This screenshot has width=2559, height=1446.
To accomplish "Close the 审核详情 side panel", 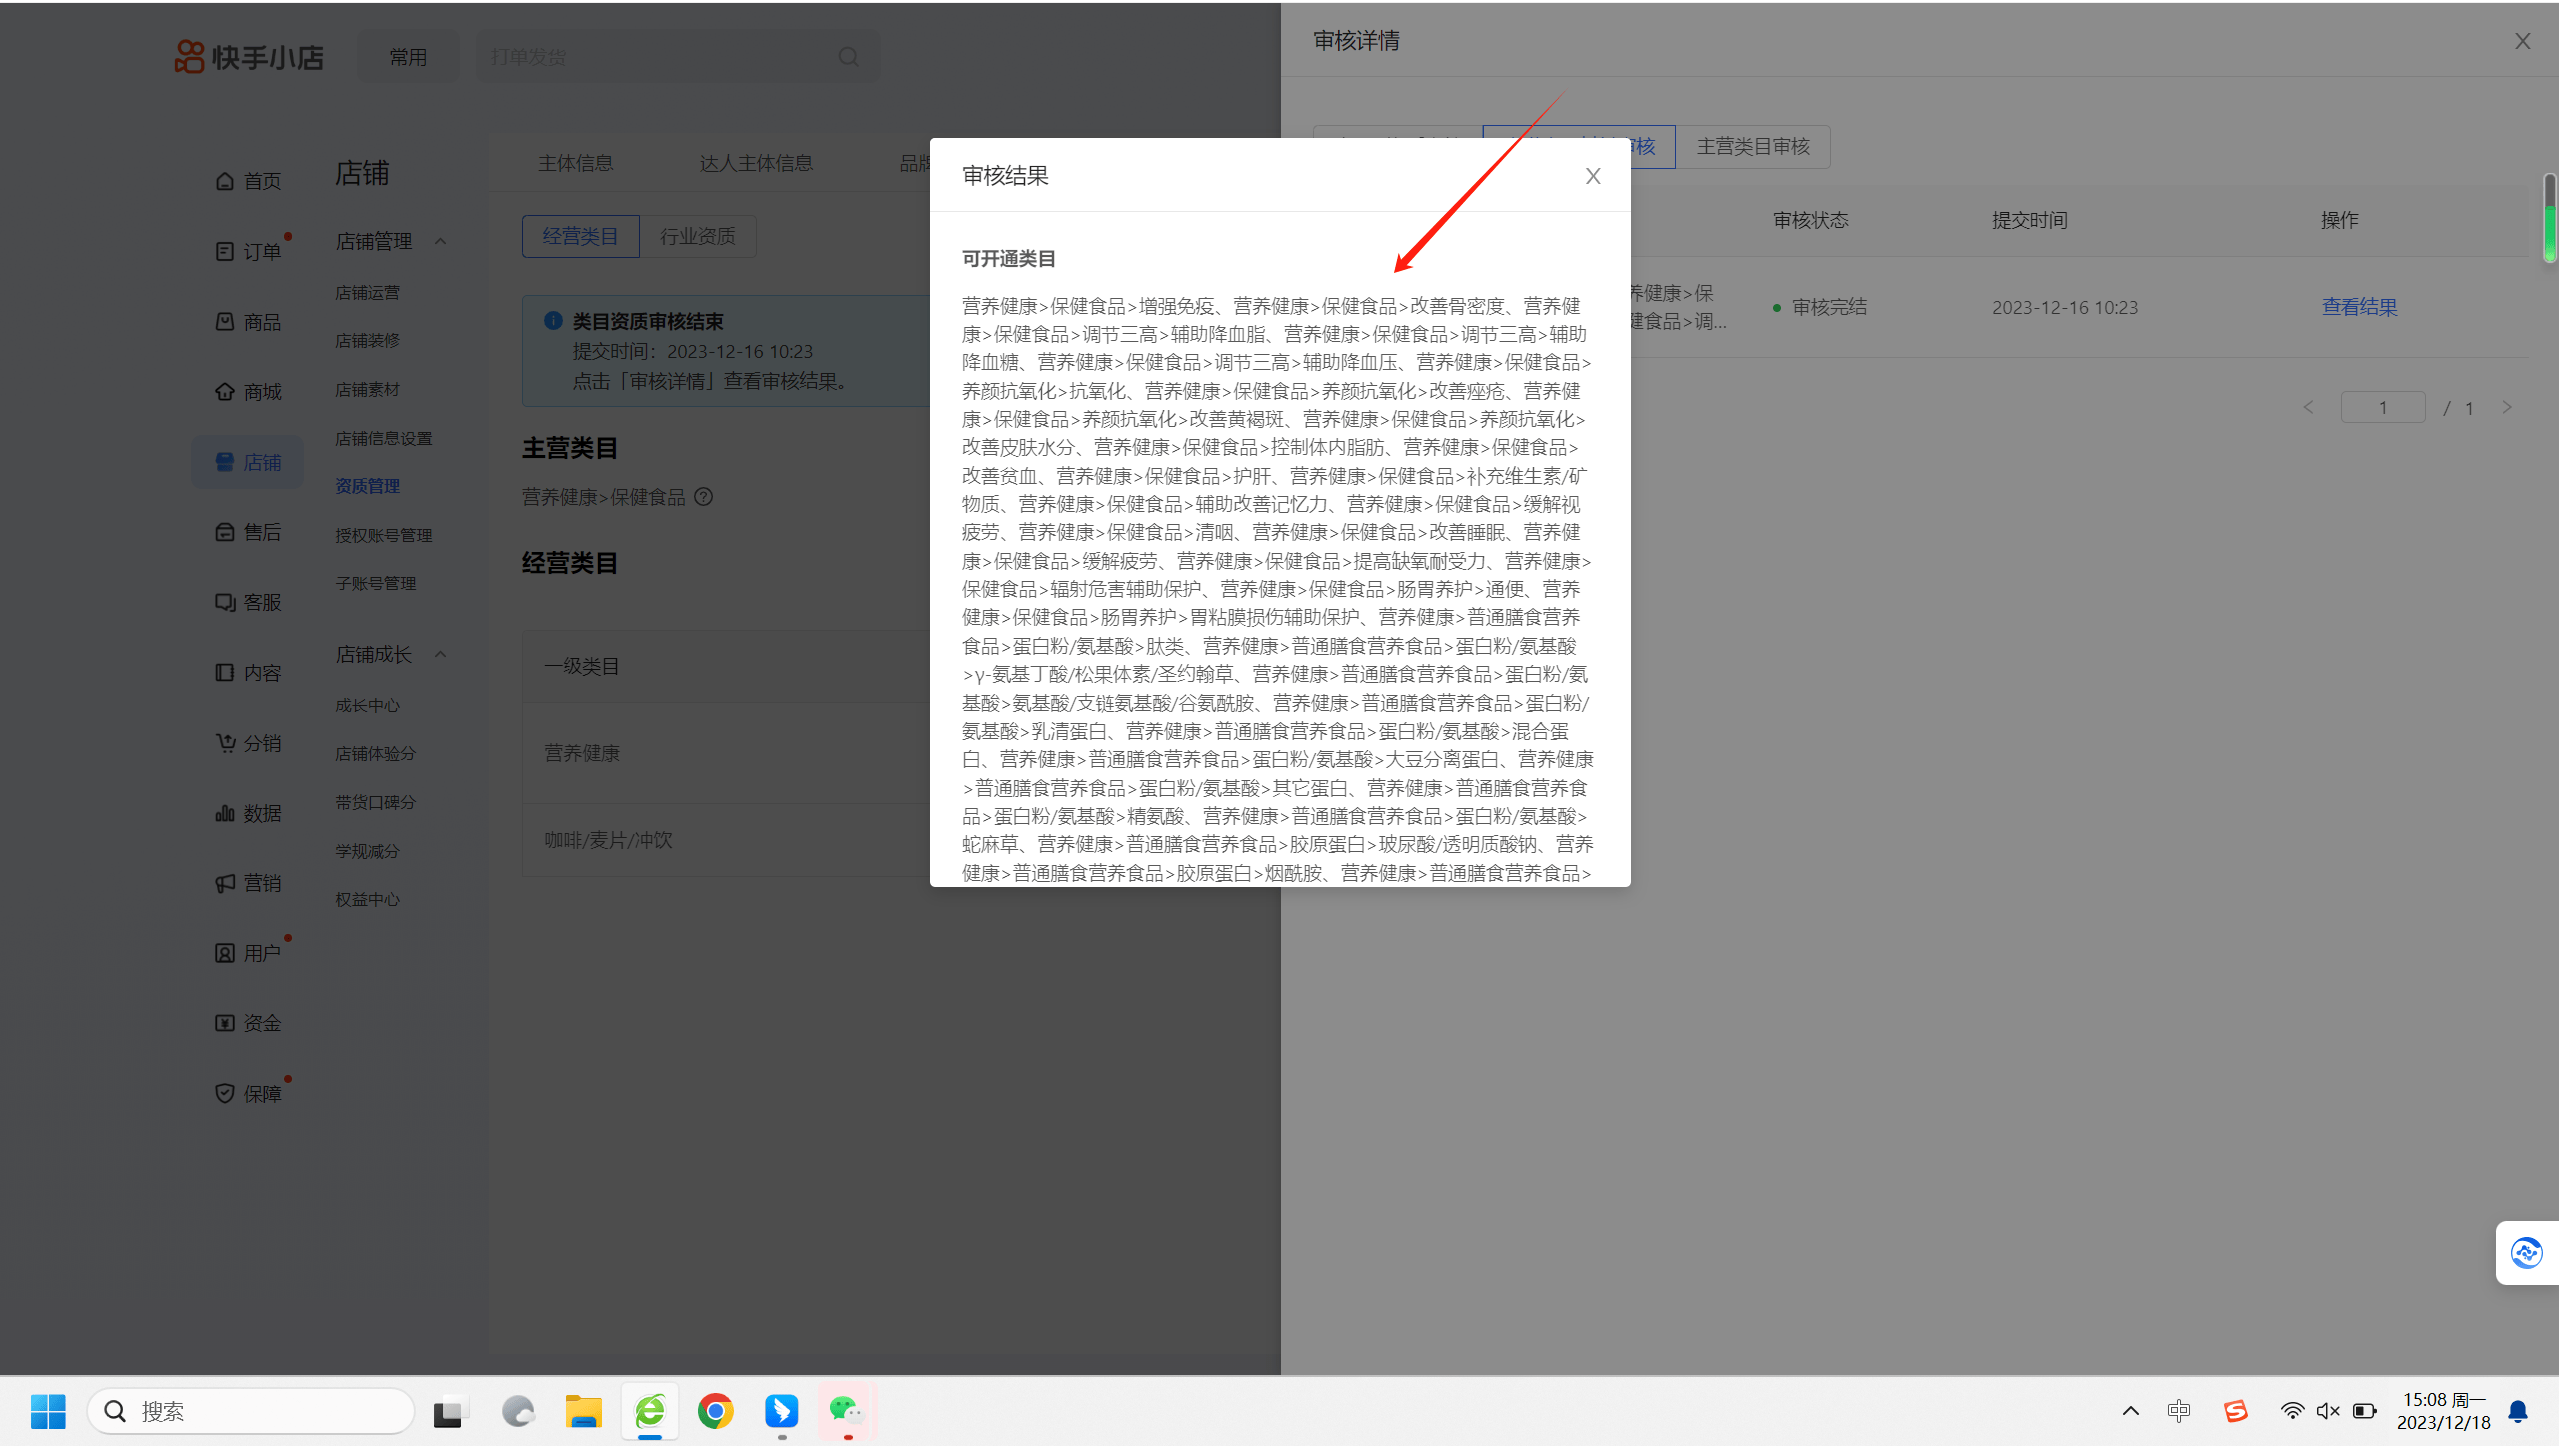I will tap(2522, 41).
